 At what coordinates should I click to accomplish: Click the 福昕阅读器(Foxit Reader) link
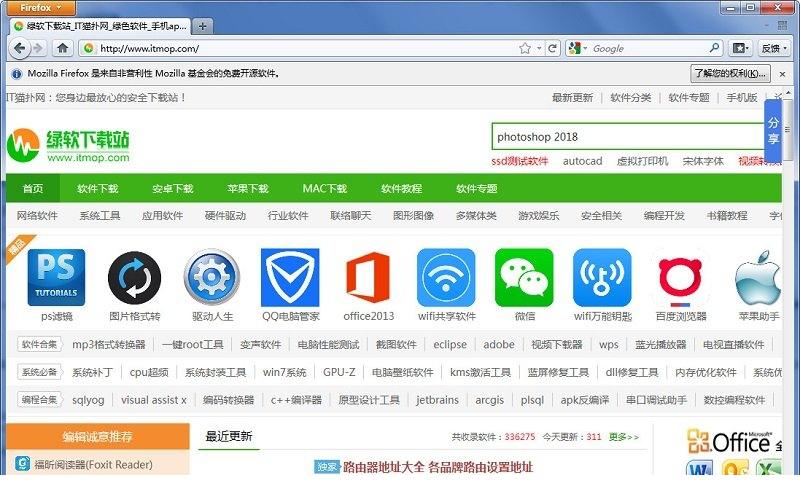pos(93,464)
